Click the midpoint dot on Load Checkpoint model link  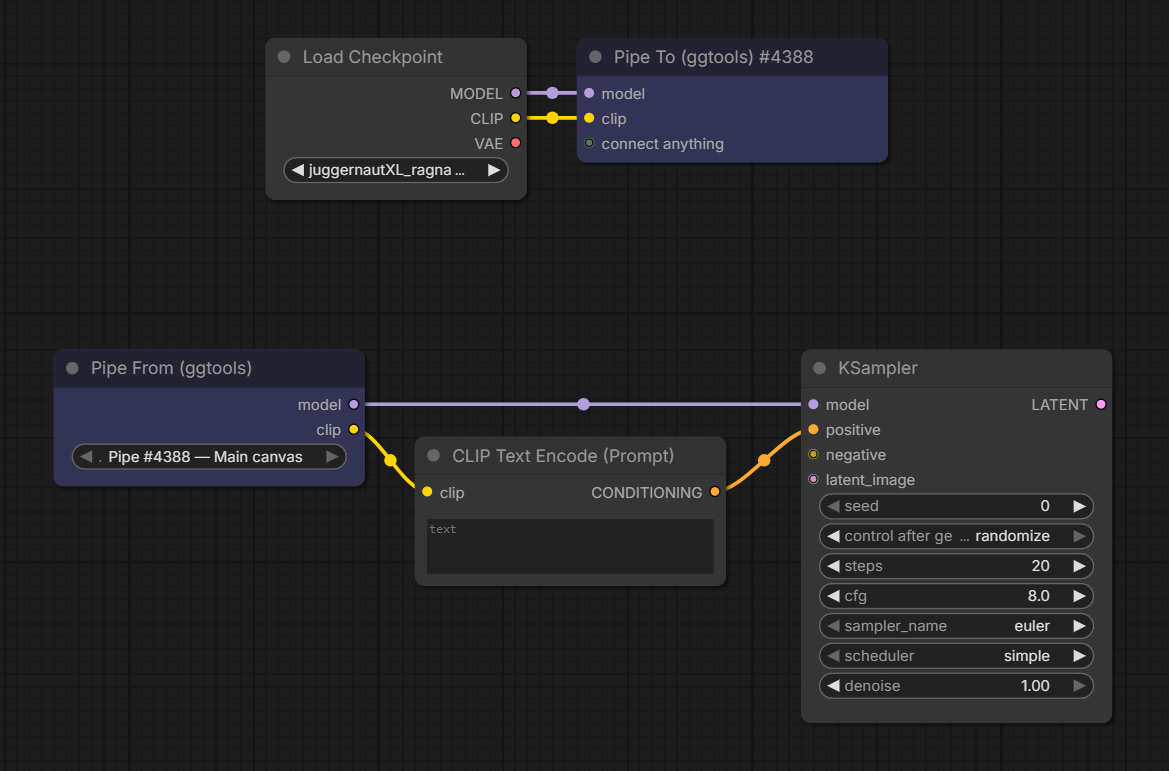pos(552,93)
